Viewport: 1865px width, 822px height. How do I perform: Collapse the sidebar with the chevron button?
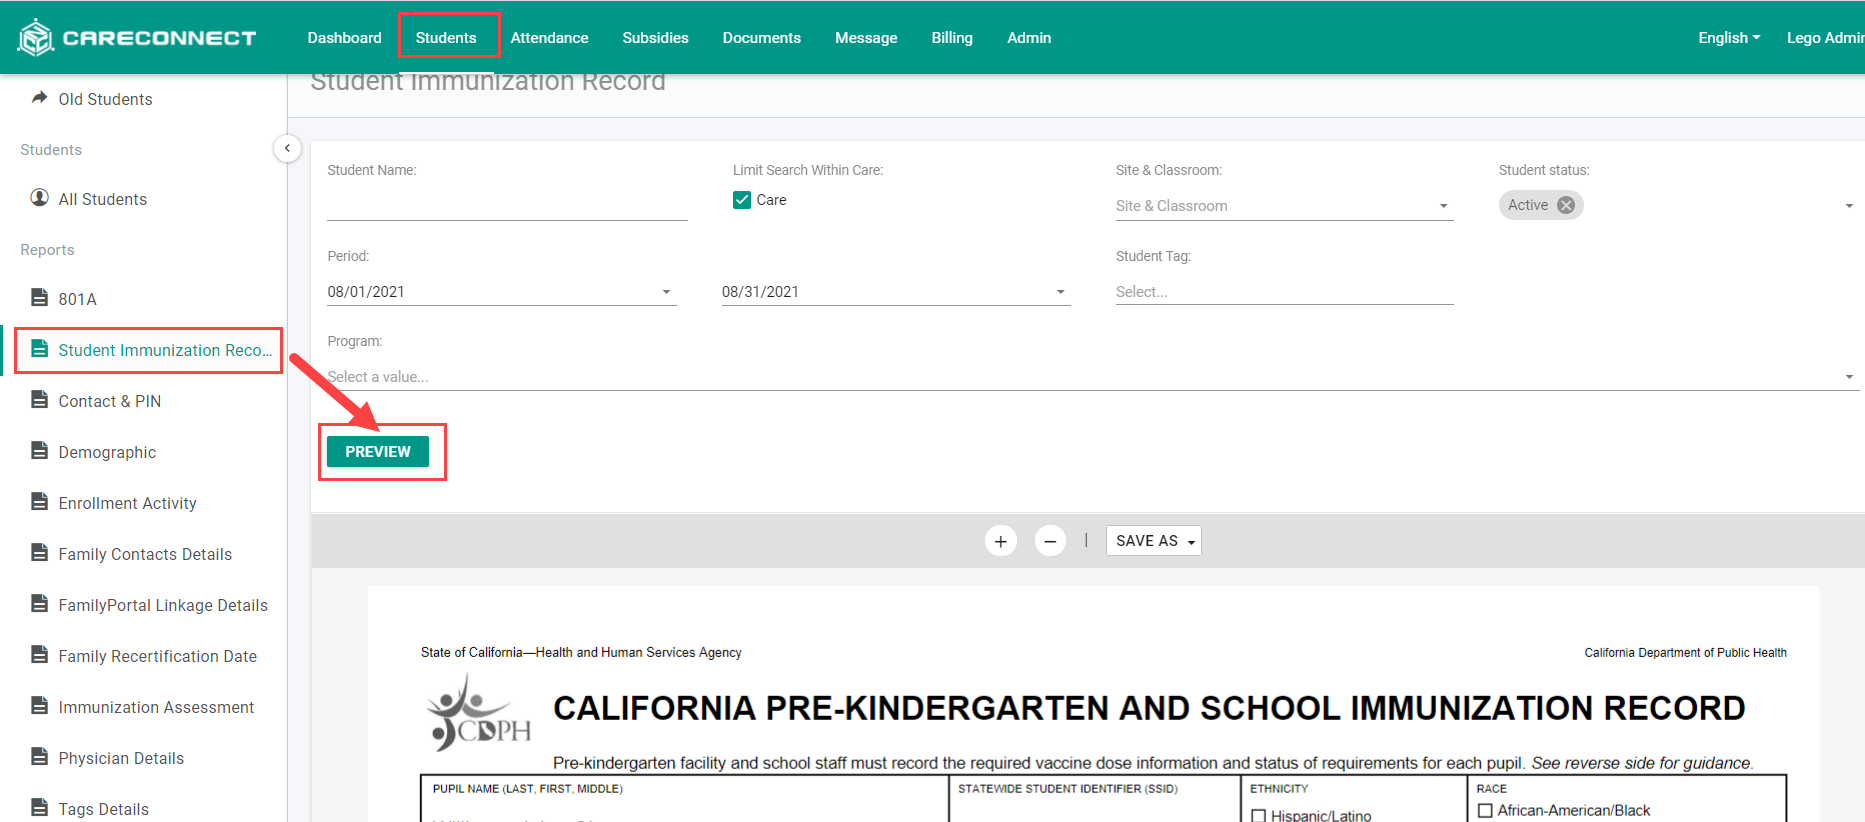click(287, 148)
